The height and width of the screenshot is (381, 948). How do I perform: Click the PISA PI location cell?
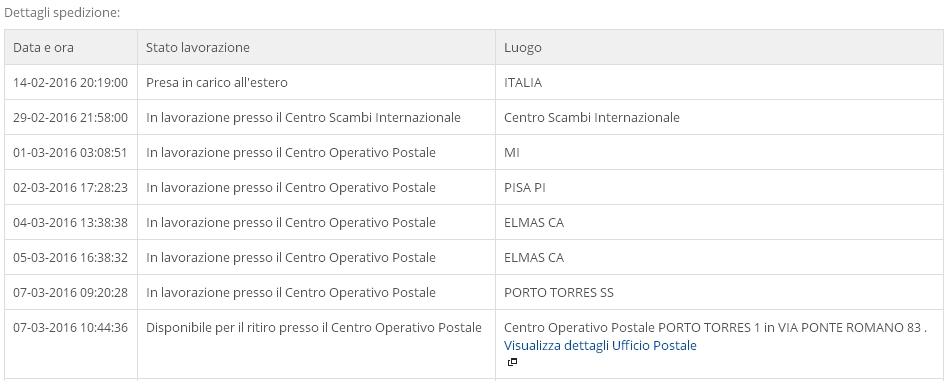coord(524,187)
